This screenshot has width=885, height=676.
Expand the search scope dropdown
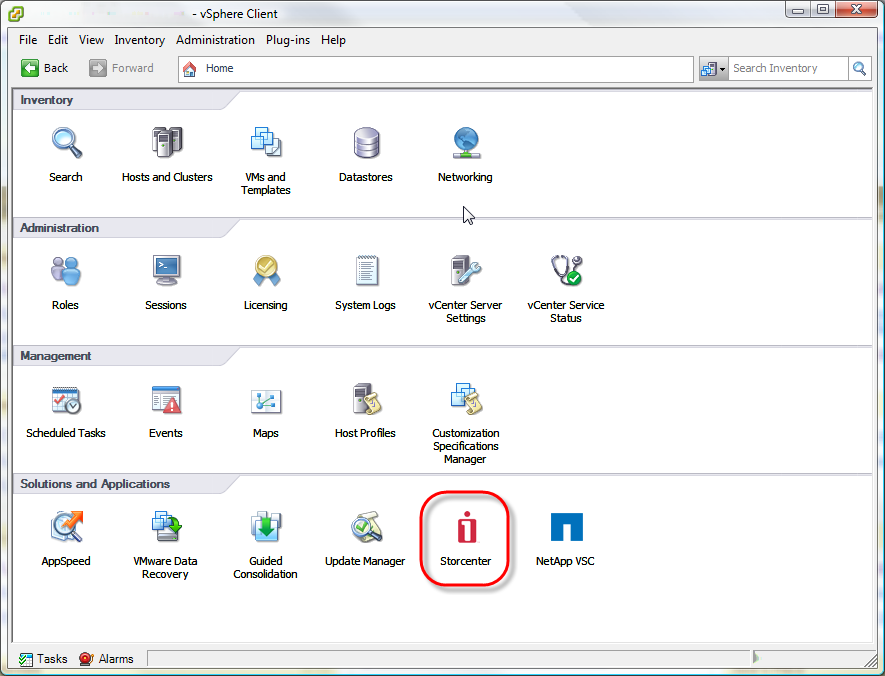coord(713,69)
